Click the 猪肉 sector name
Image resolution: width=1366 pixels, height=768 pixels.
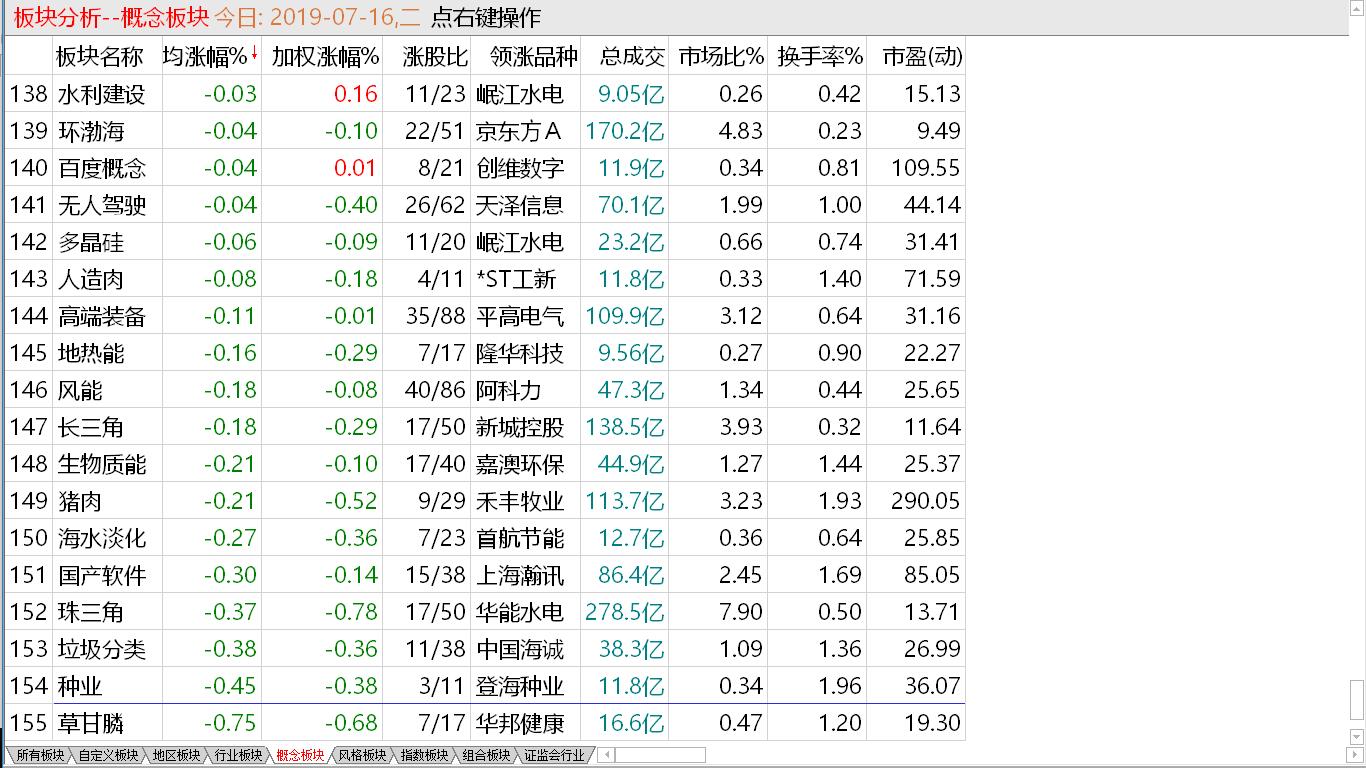point(80,501)
